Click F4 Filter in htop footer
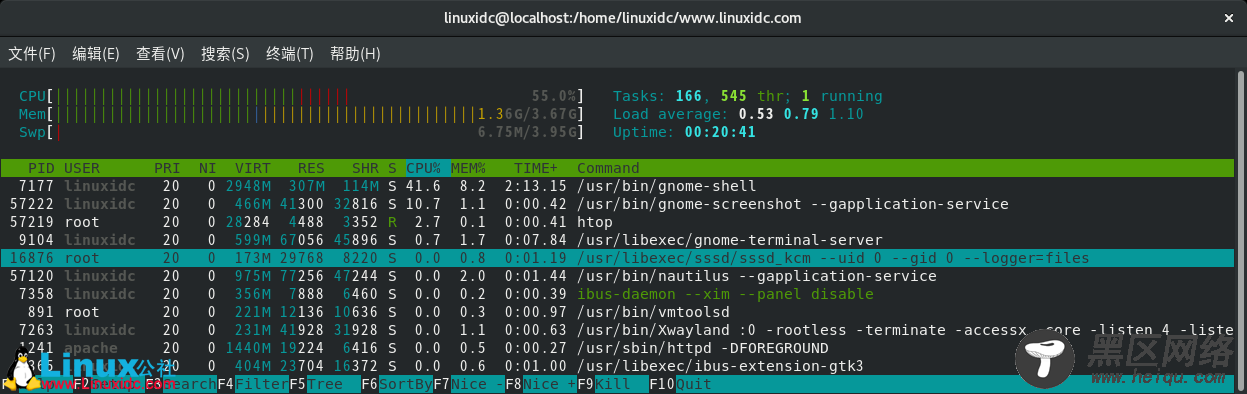The image size is (1247, 394). coord(253,384)
